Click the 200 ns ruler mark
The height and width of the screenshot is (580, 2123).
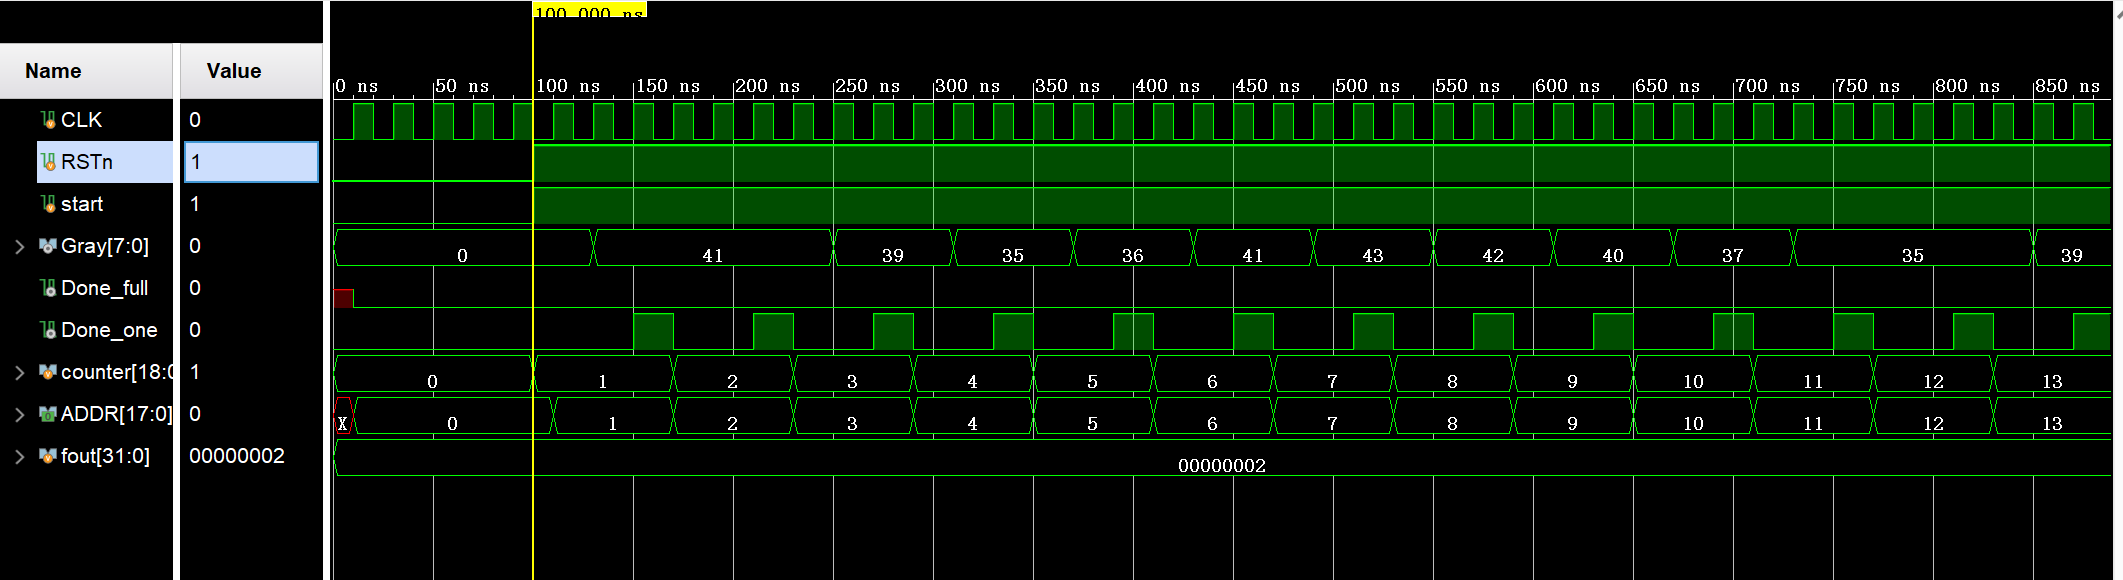click(x=767, y=86)
